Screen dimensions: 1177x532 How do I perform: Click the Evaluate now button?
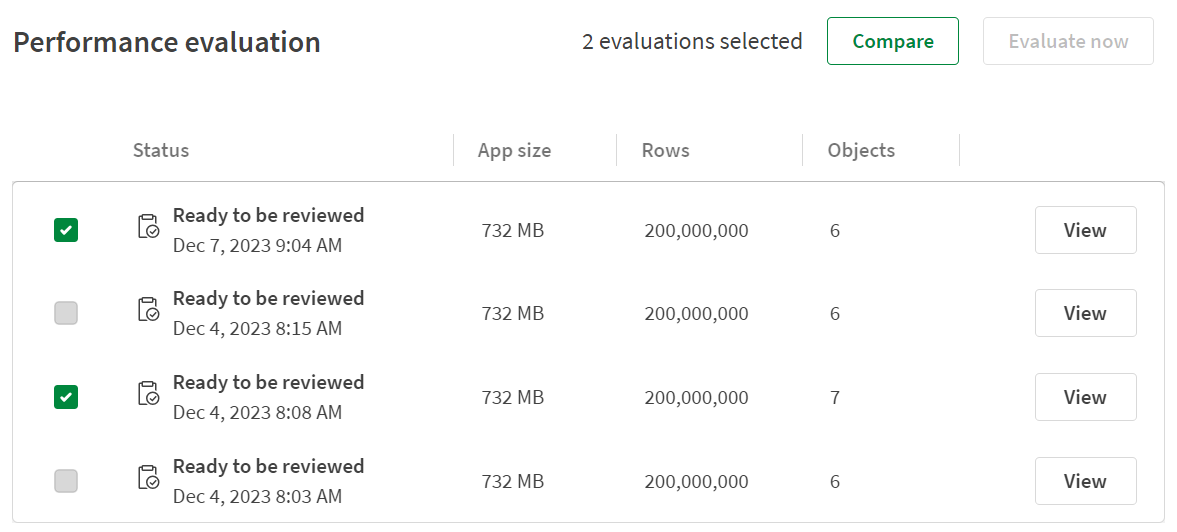point(1068,41)
